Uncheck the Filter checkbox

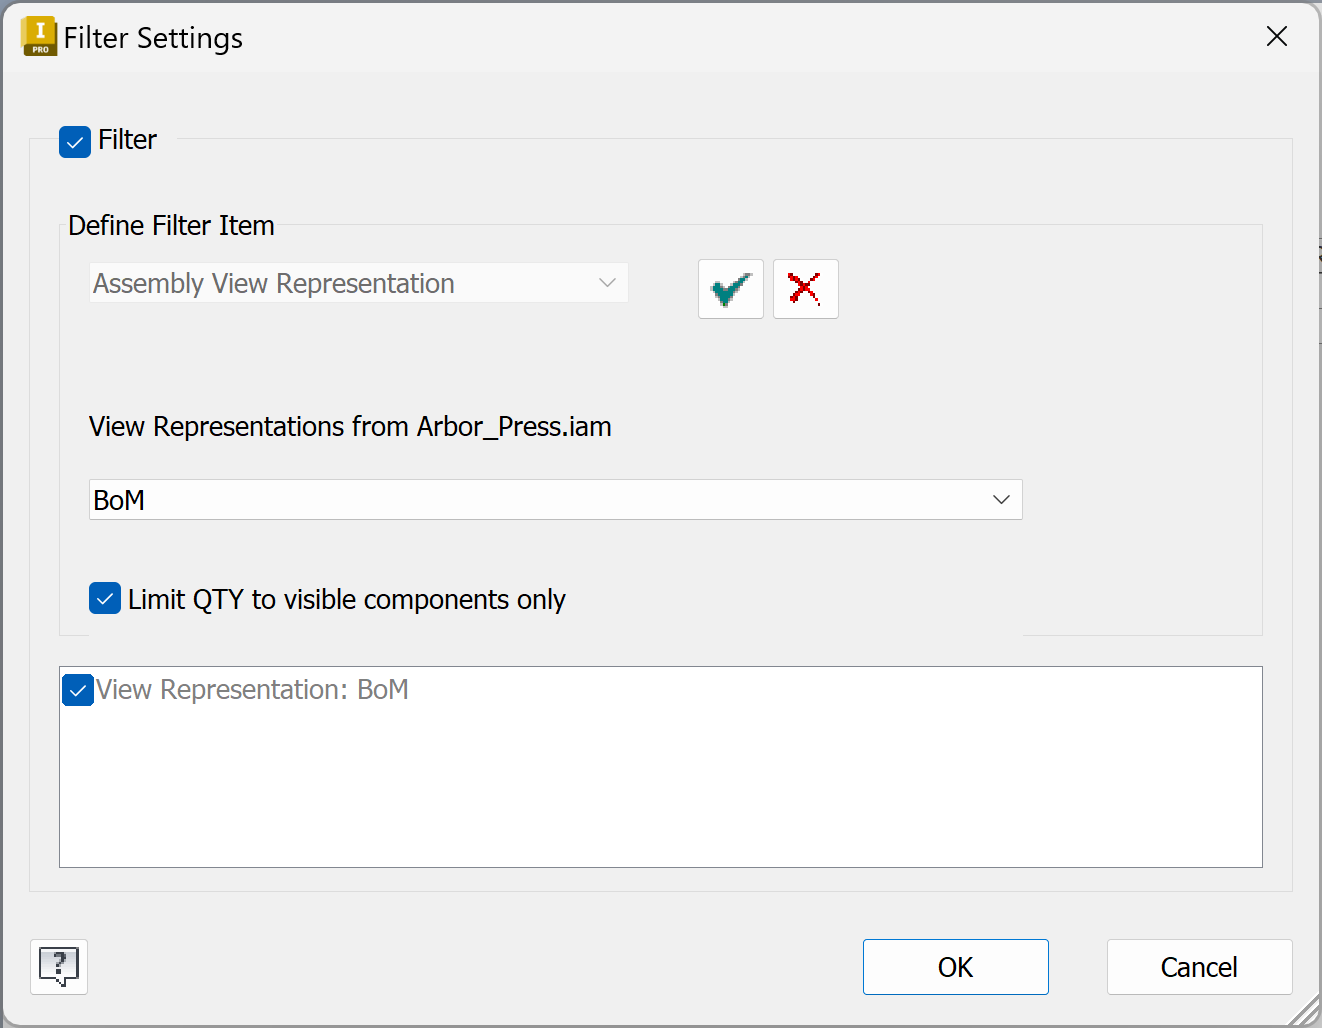(75, 141)
